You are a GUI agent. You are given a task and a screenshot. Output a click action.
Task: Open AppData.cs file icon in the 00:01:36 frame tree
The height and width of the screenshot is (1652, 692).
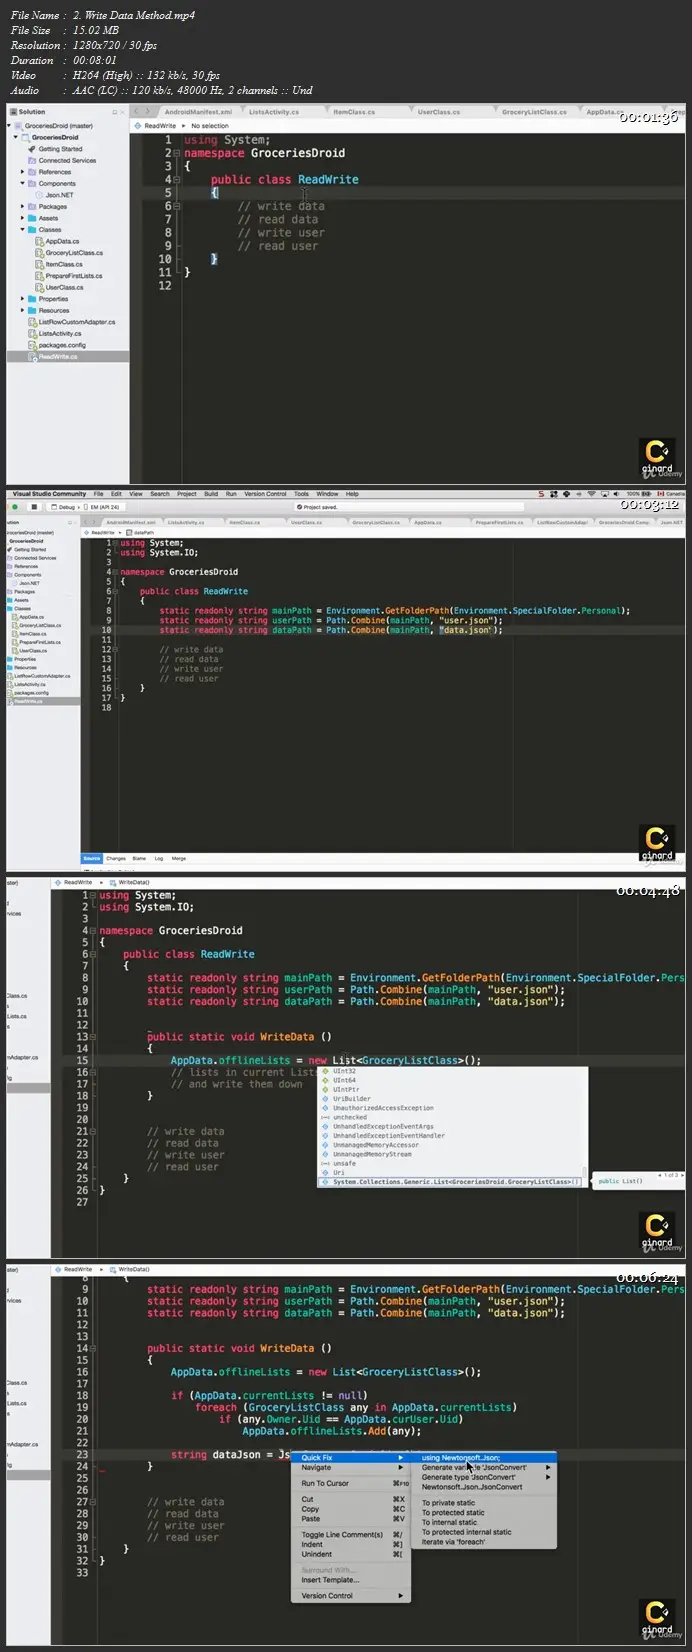point(41,241)
